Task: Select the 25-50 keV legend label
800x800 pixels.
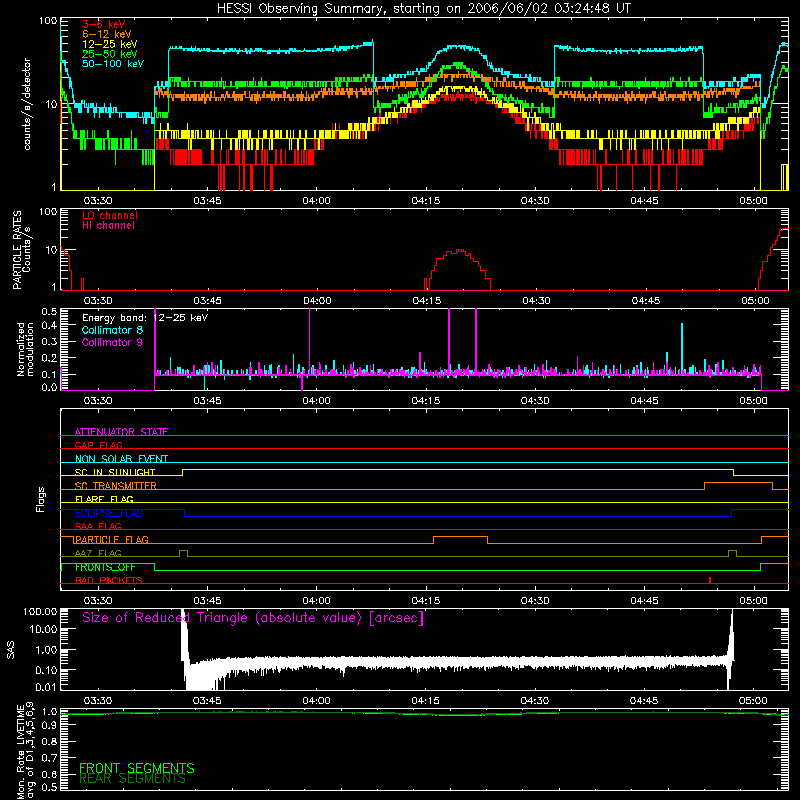Action: tap(110, 54)
